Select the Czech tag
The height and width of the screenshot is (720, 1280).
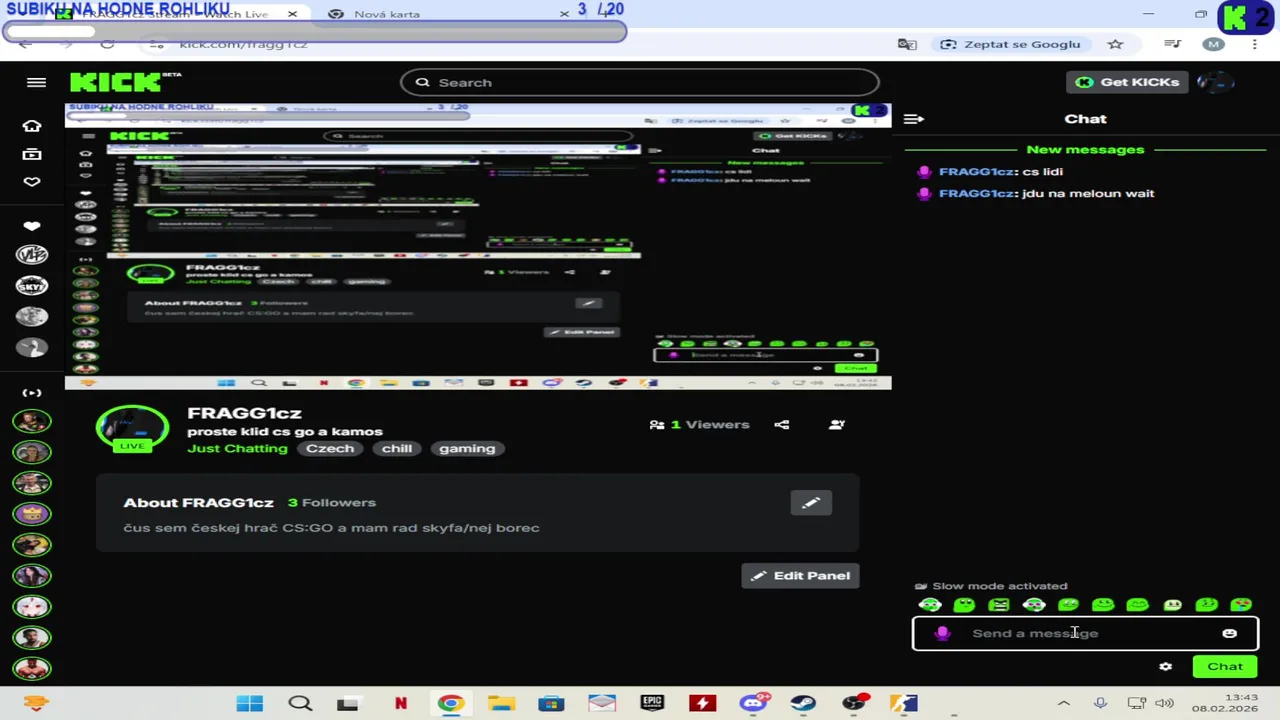[330, 448]
